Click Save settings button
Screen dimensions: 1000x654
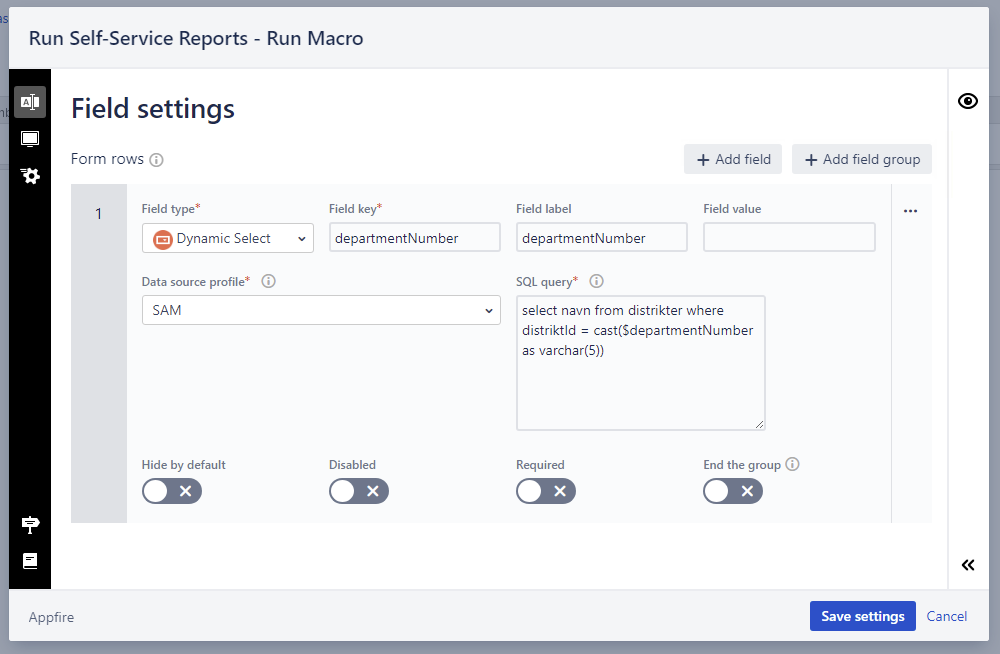pyautogui.click(x=862, y=616)
